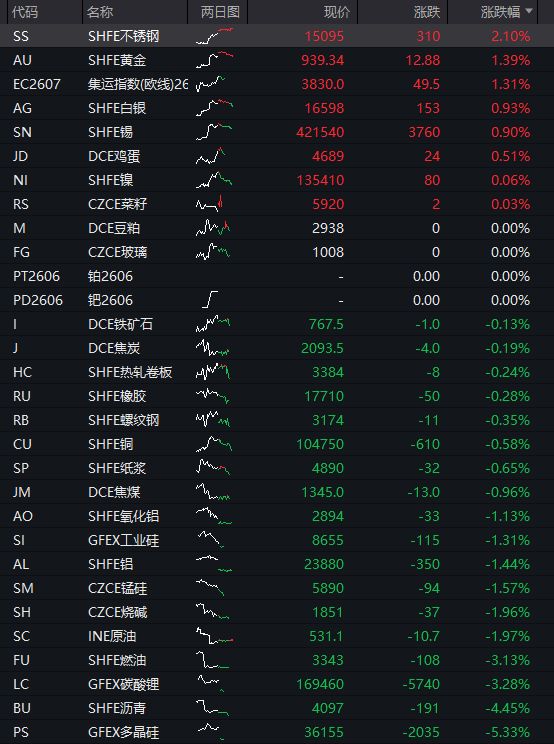Select the EC2607 集运指数 row
This screenshot has width=554, height=744.
[277, 84]
